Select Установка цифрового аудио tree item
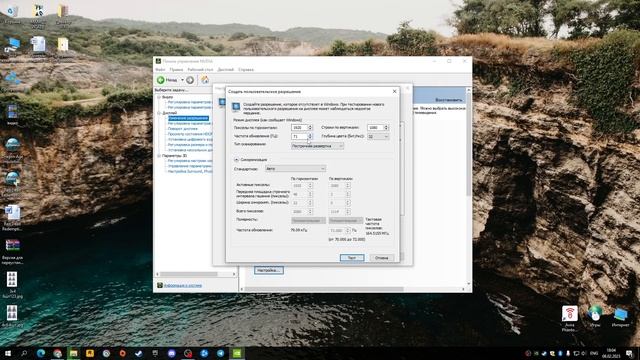640x360 pixels. [190, 140]
